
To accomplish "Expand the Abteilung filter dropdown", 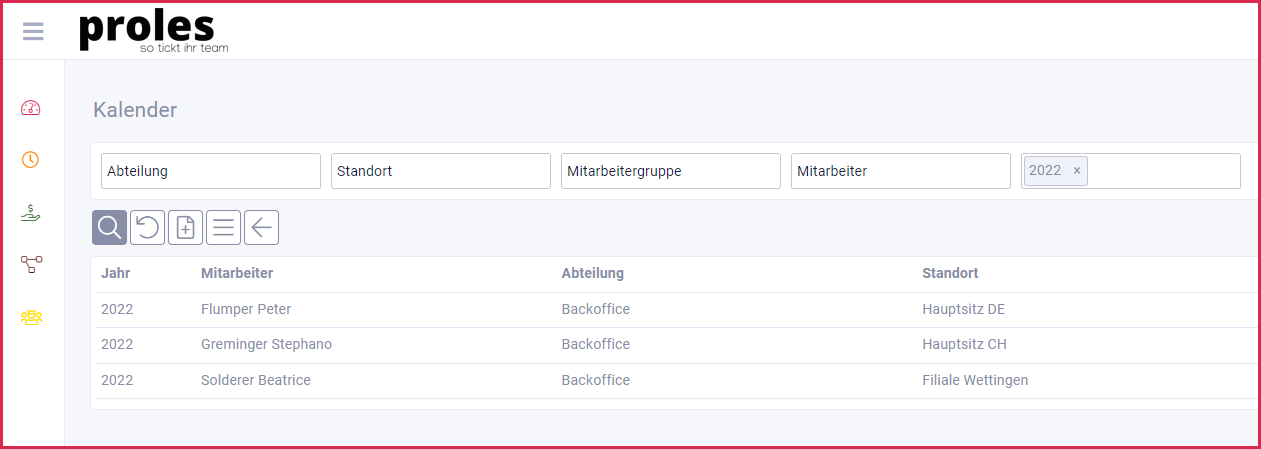I will point(210,171).
